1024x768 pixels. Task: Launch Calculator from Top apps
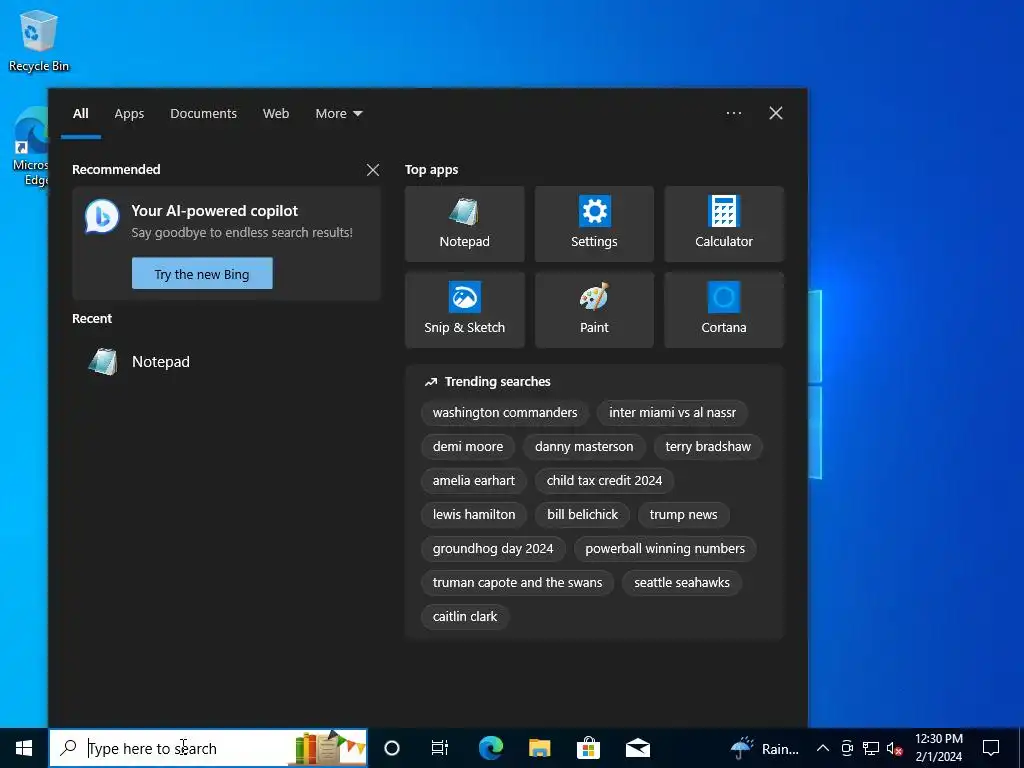point(724,224)
